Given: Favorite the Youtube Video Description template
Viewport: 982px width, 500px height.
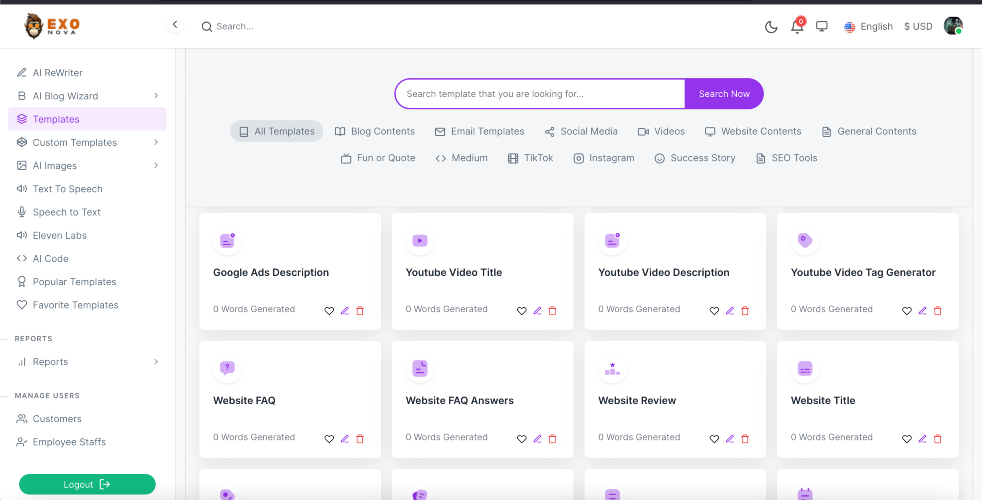Looking at the screenshot, I should [x=714, y=311].
